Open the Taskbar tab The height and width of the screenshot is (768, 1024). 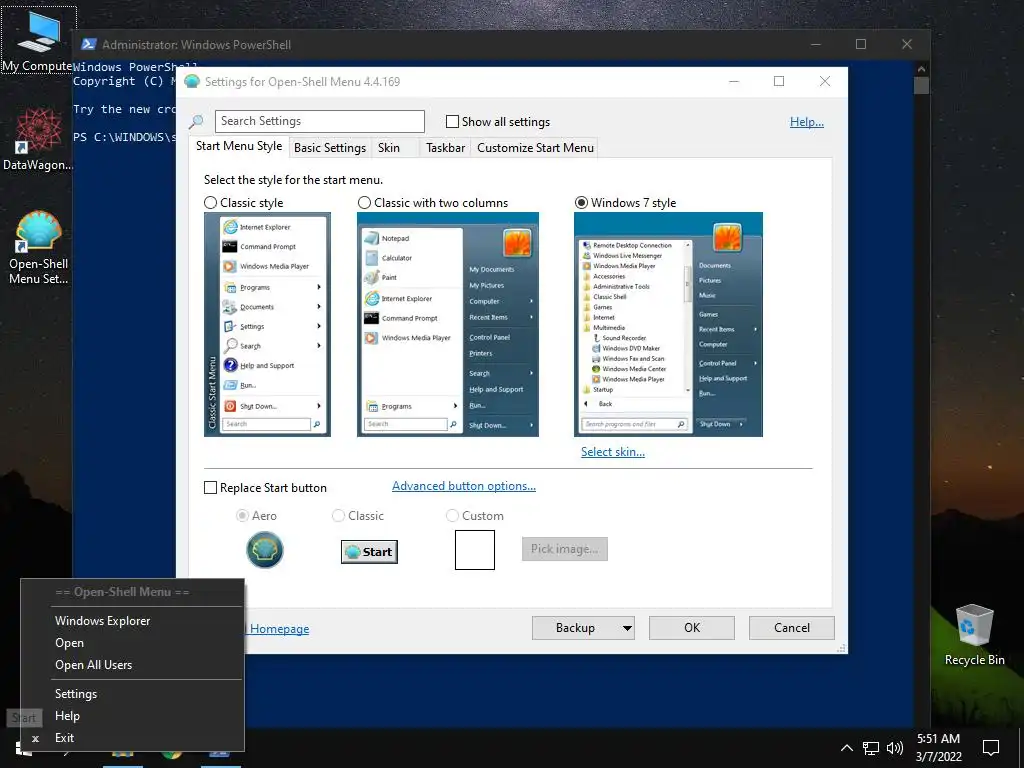point(445,148)
